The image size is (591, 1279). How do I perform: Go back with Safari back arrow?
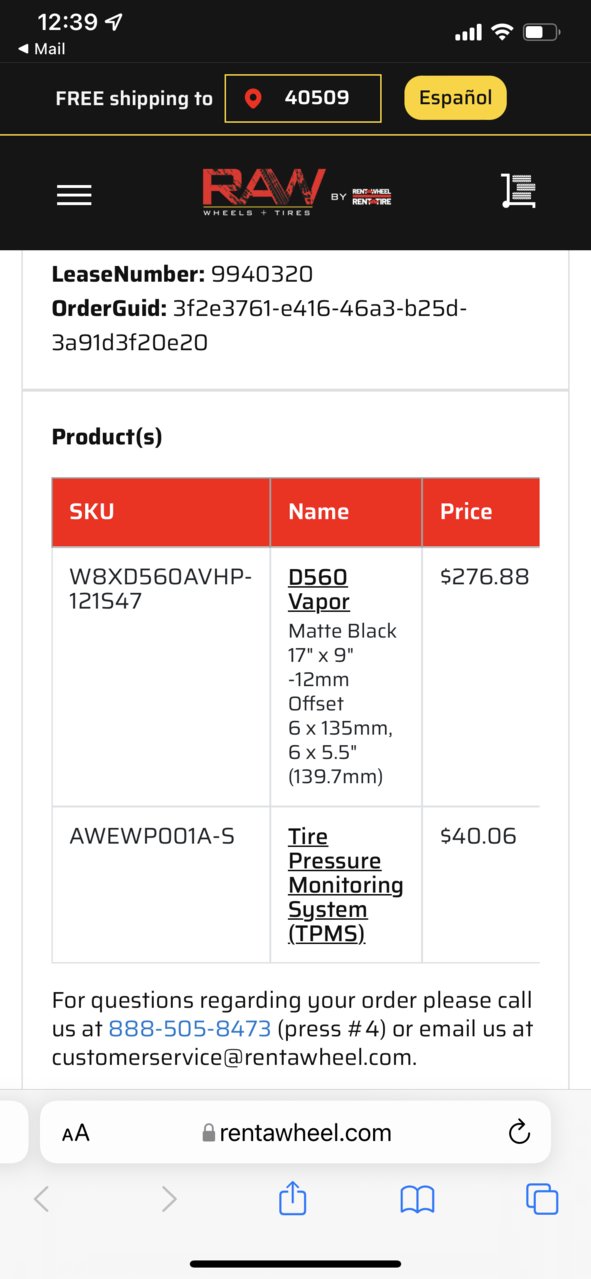pos(41,1198)
